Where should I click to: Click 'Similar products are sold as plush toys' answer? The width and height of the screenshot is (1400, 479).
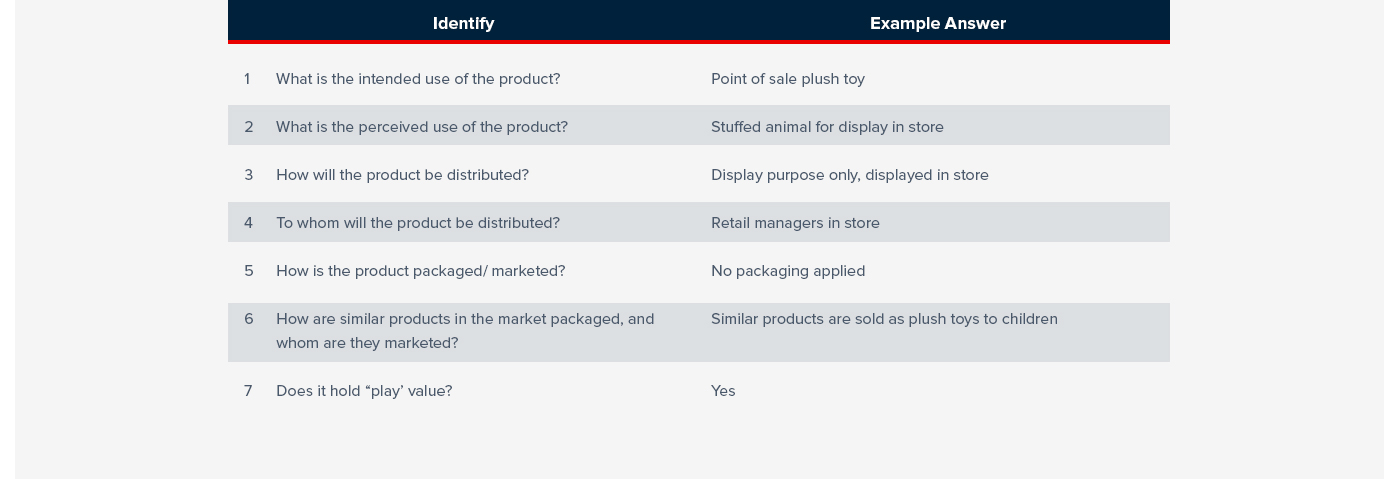pos(884,319)
